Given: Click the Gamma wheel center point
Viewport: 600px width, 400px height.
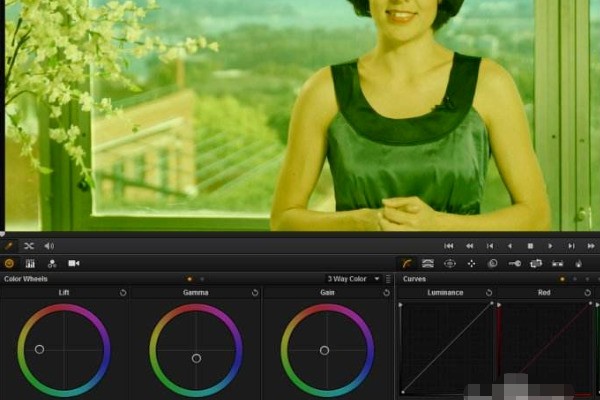Looking at the screenshot, I should (196, 357).
